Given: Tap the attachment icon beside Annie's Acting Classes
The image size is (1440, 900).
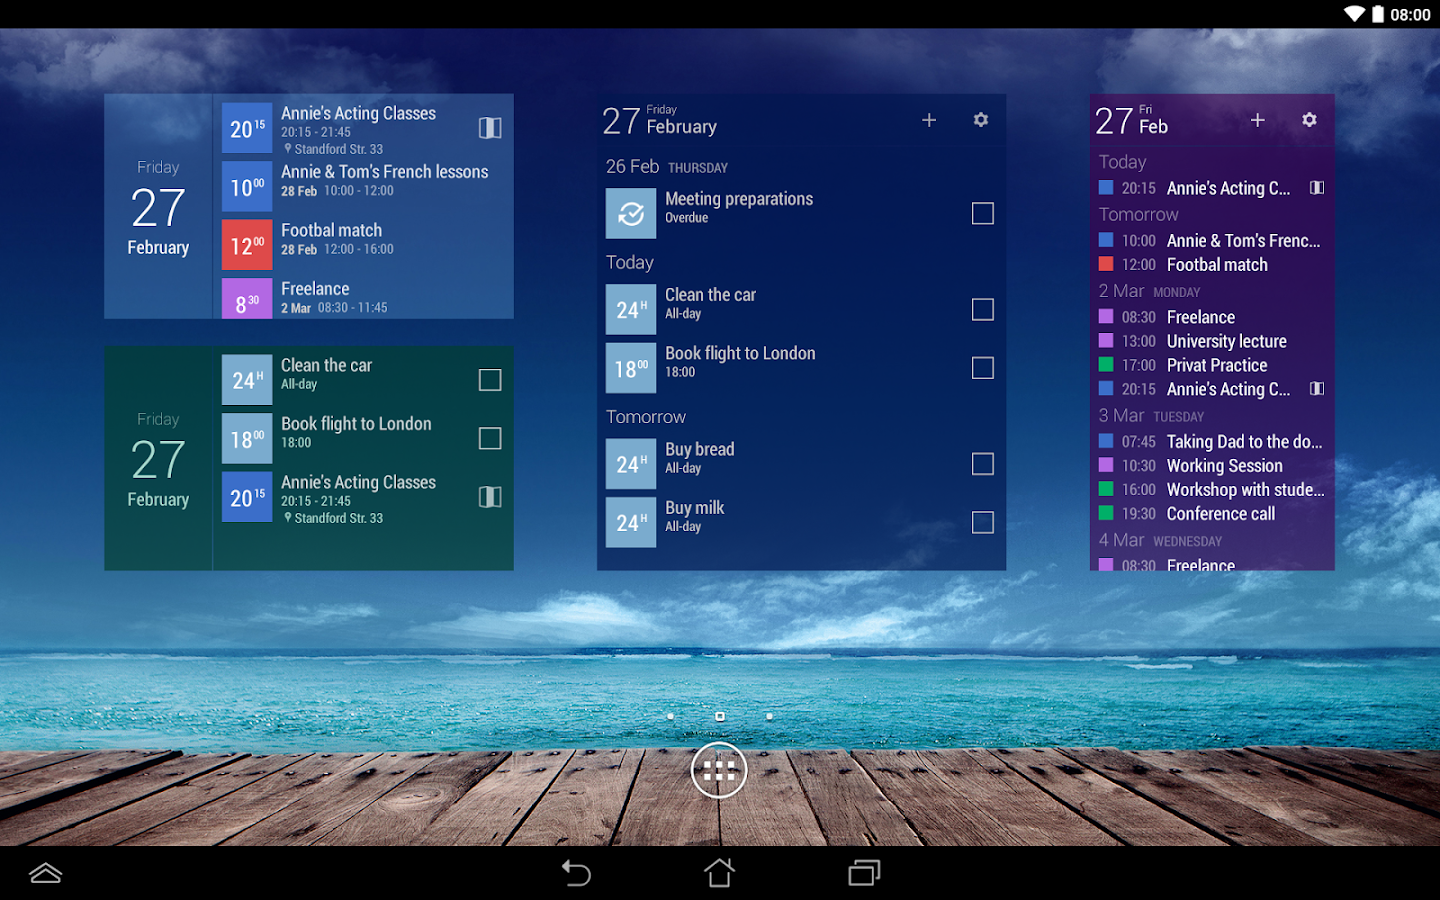Looking at the screenshot, I should (490, 128).
